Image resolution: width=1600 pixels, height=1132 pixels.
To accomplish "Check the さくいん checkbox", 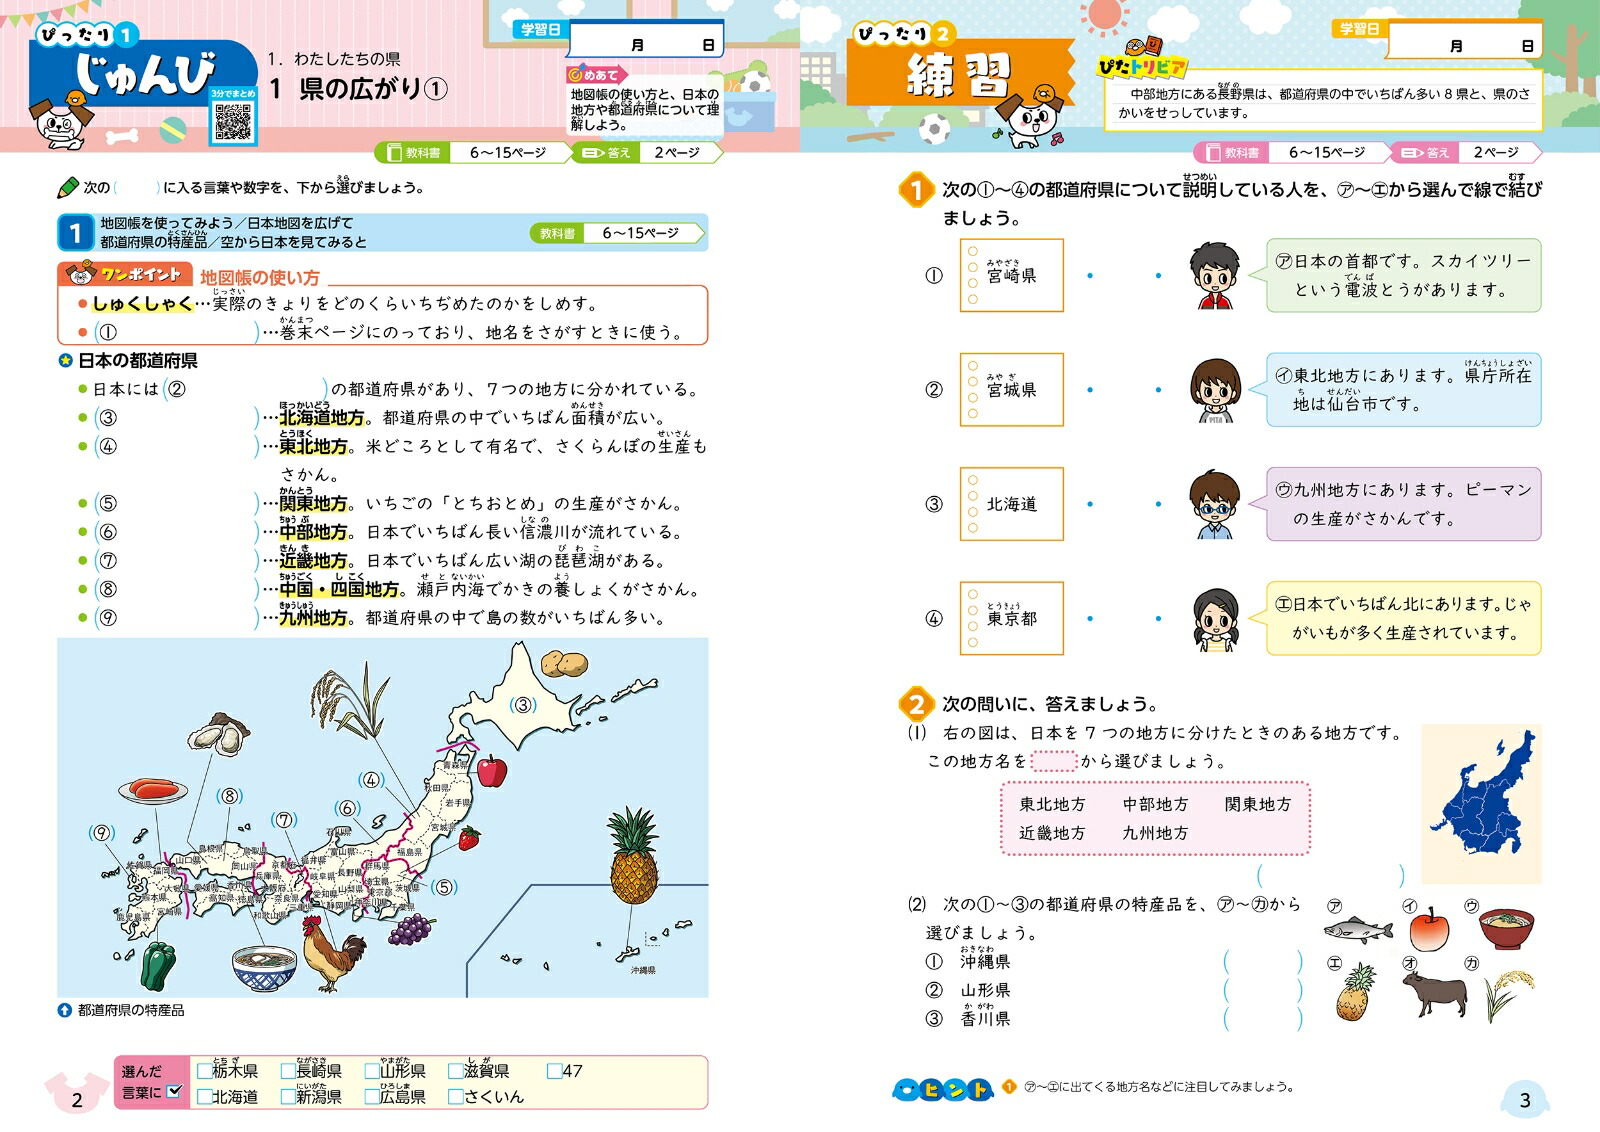I will (456, 1097).
